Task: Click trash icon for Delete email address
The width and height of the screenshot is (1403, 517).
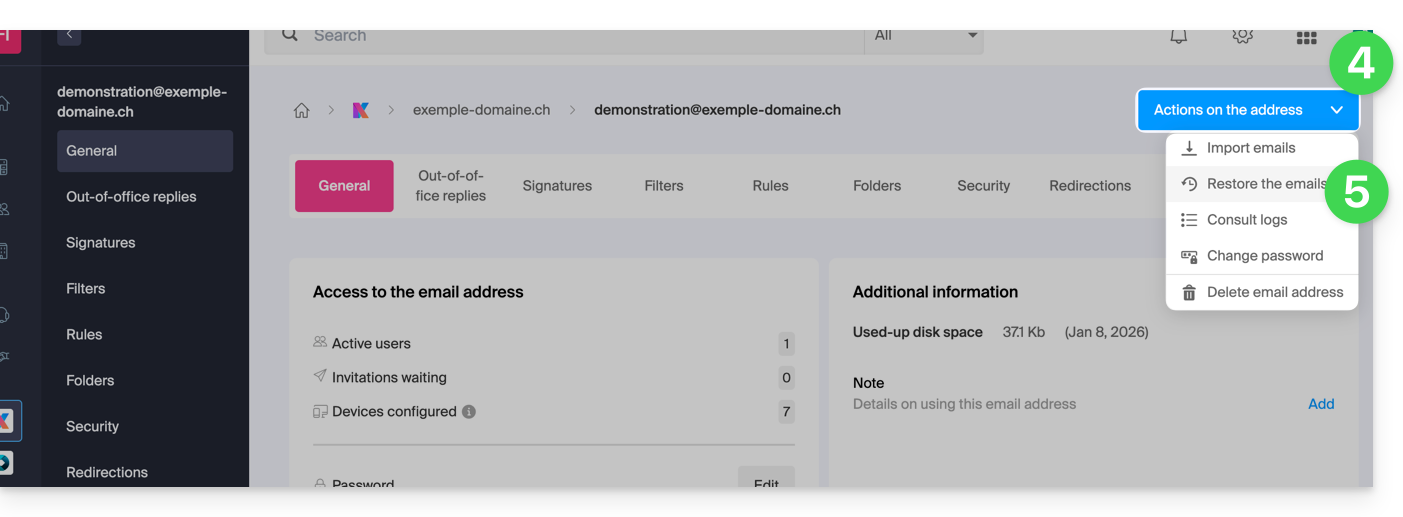Action: pyautogui.click(x=1189, y=292)
